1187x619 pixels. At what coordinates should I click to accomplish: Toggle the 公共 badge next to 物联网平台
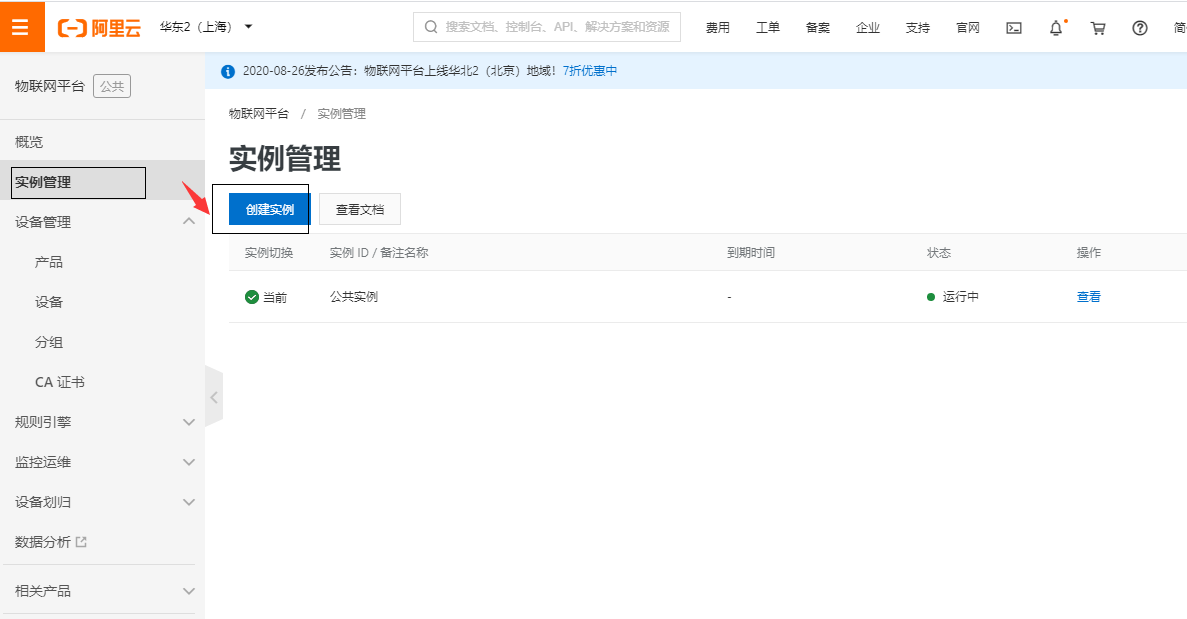pyautogui.click(x=111, y=86)
